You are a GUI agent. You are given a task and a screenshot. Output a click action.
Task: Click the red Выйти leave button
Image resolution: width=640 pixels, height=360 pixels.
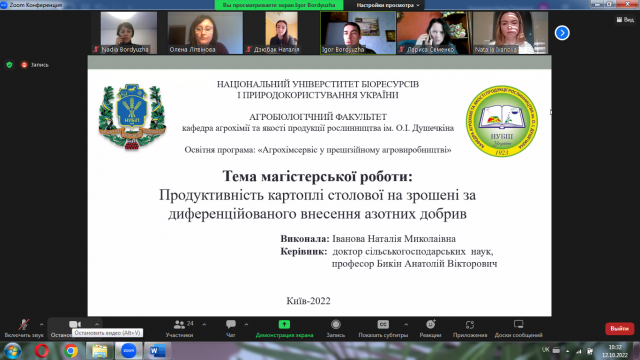tap(619, 329)
